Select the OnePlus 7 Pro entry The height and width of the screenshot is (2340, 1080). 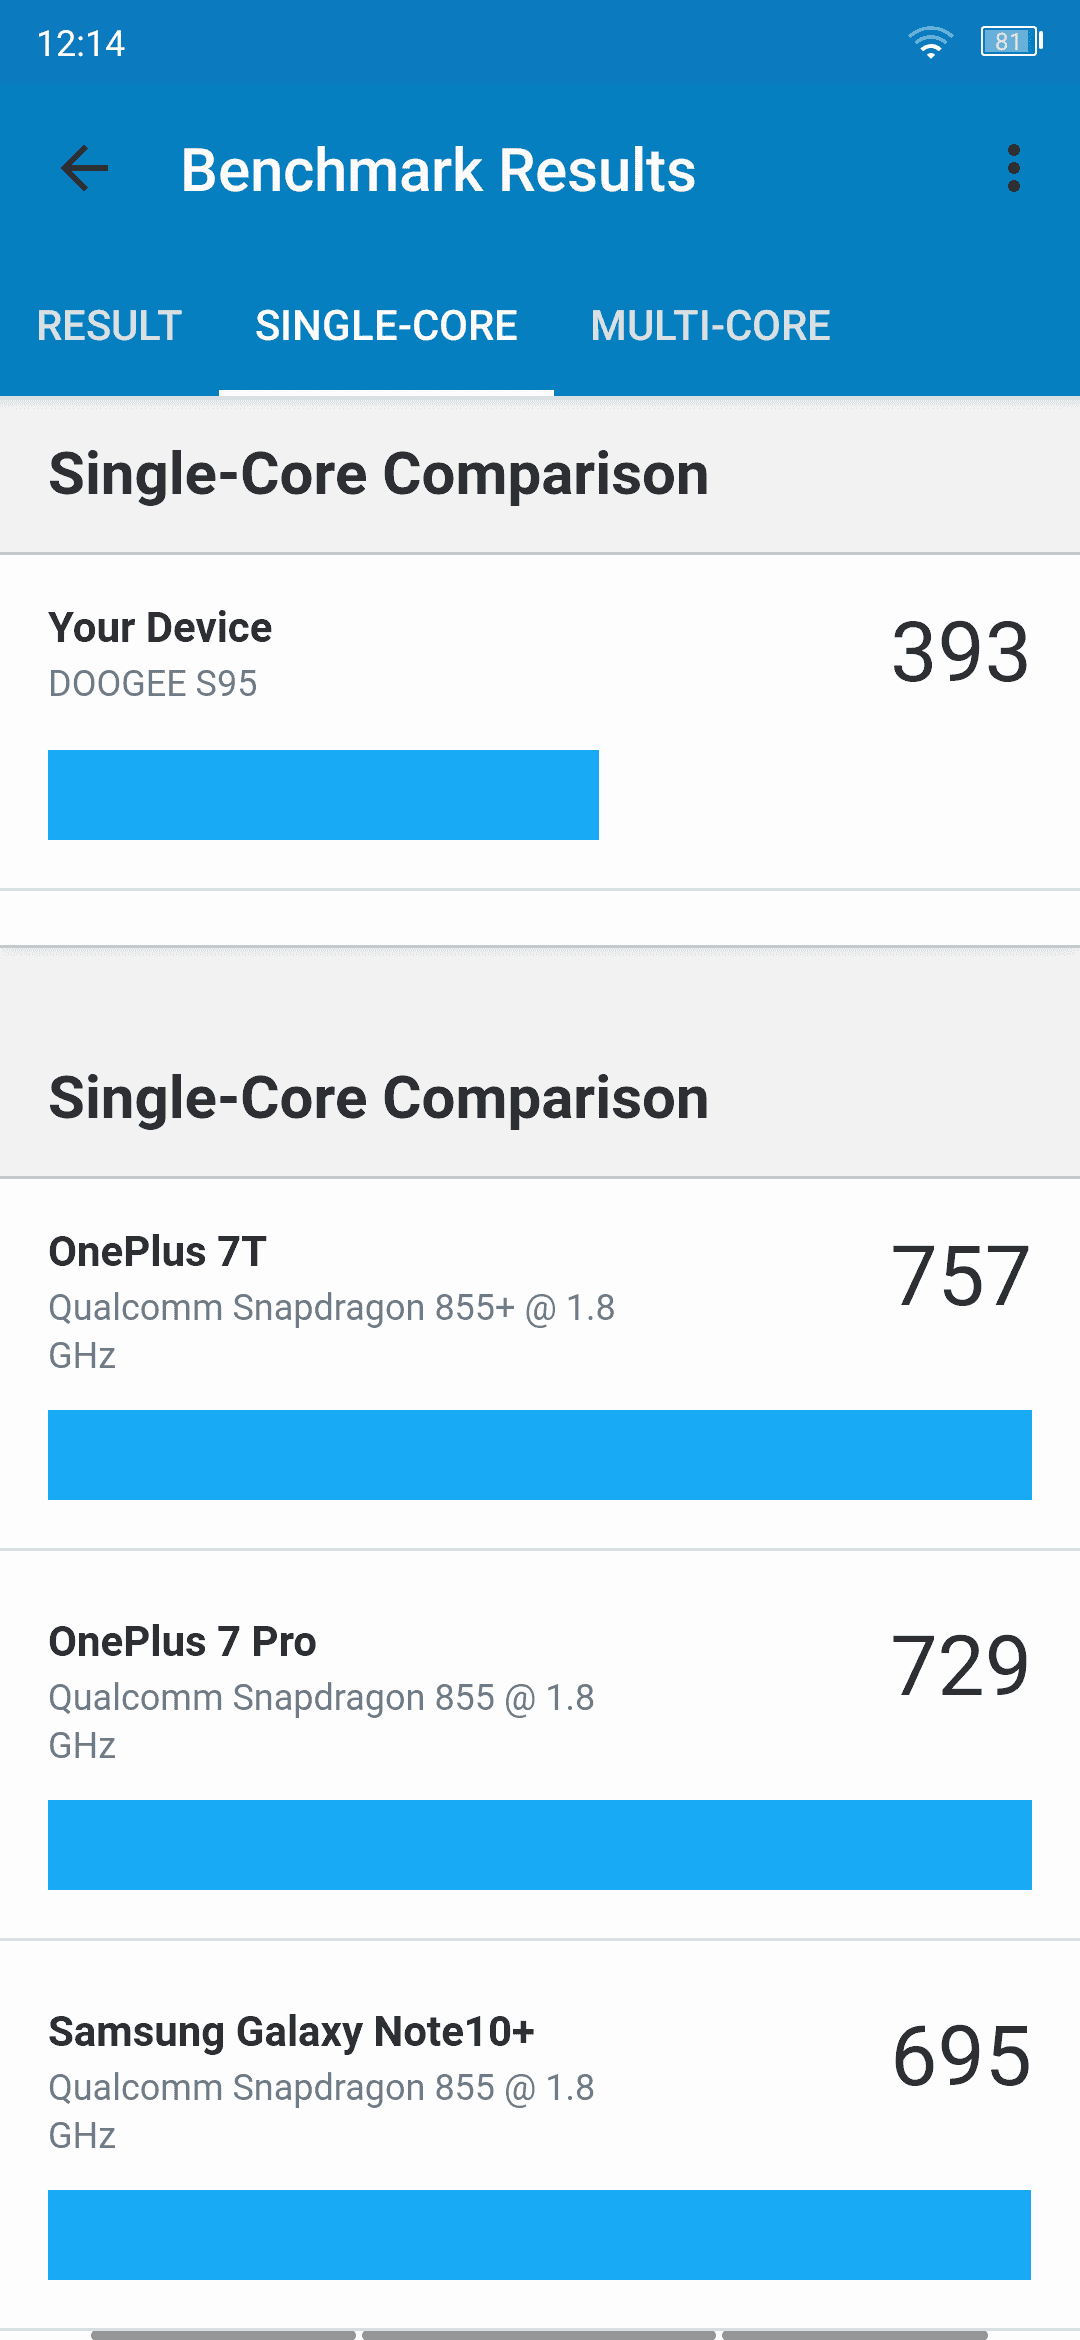[540, 1745]
